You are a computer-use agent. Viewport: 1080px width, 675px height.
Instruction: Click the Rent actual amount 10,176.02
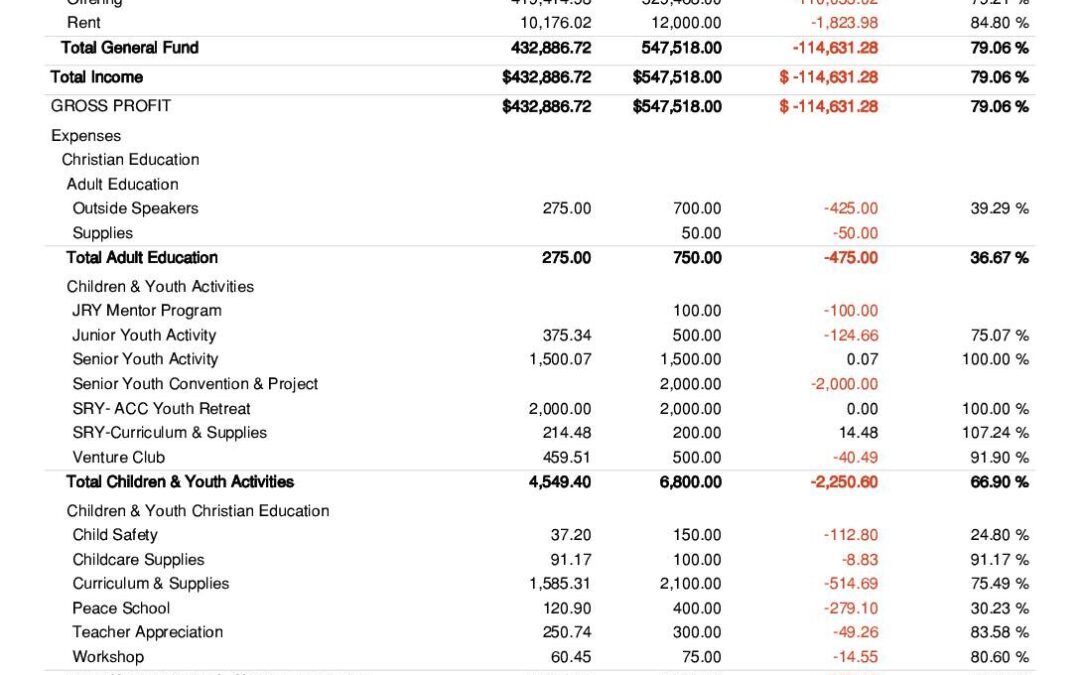point(556,23)
